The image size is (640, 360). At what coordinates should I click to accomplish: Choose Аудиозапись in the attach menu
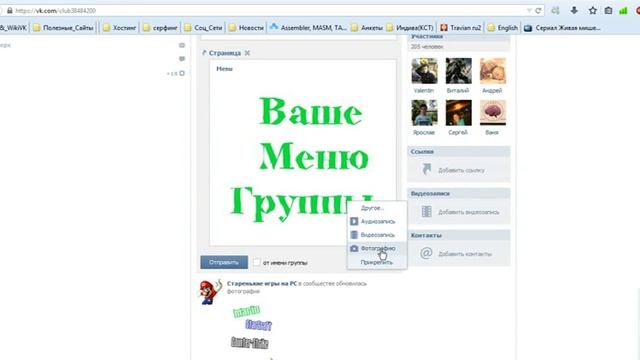pos(377,221)
